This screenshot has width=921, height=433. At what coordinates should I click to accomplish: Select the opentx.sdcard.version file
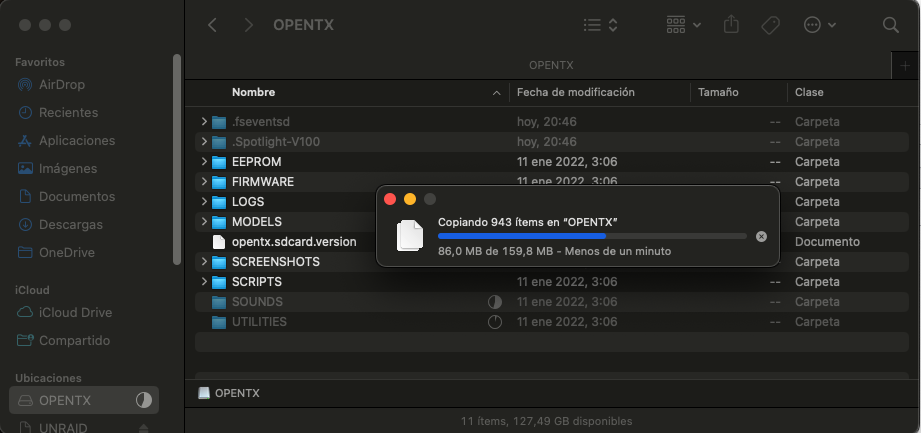[x=294, y=241]
